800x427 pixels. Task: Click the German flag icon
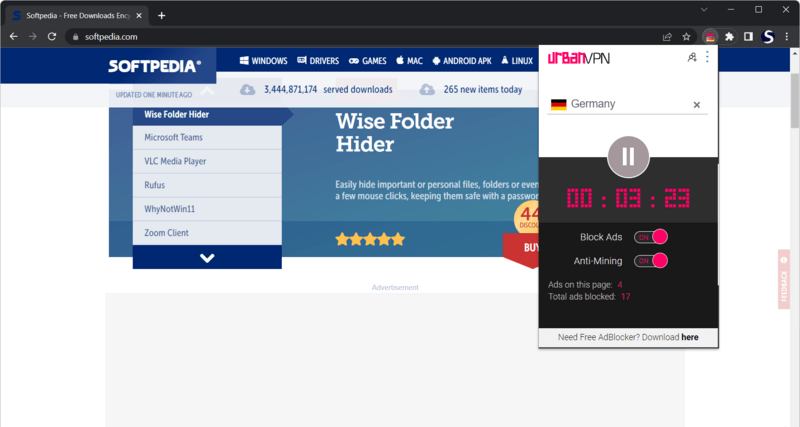[559, 105]
